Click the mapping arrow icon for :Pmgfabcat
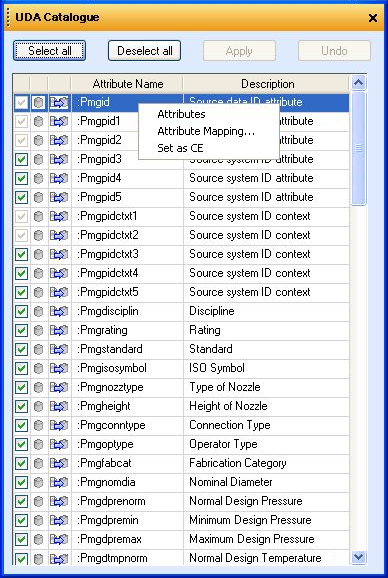 [59, 463]
